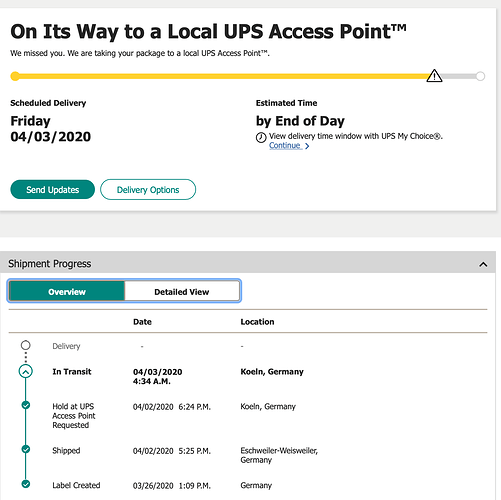The width and height of the screenshot is (501, 500).
Task: Click the warning triangle on progress bar
Action: coord(434,76)
